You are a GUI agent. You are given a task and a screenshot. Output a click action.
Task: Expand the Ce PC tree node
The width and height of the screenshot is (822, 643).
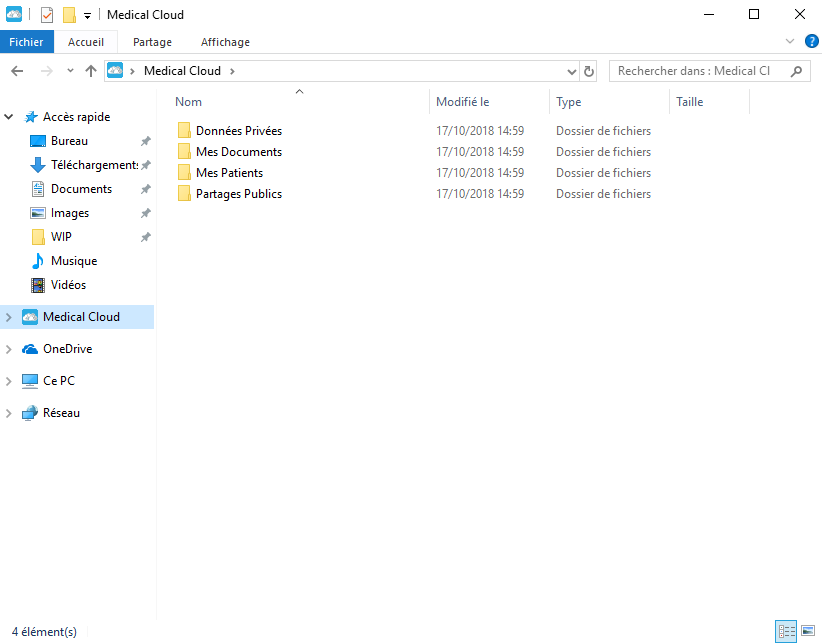point(9,381)
